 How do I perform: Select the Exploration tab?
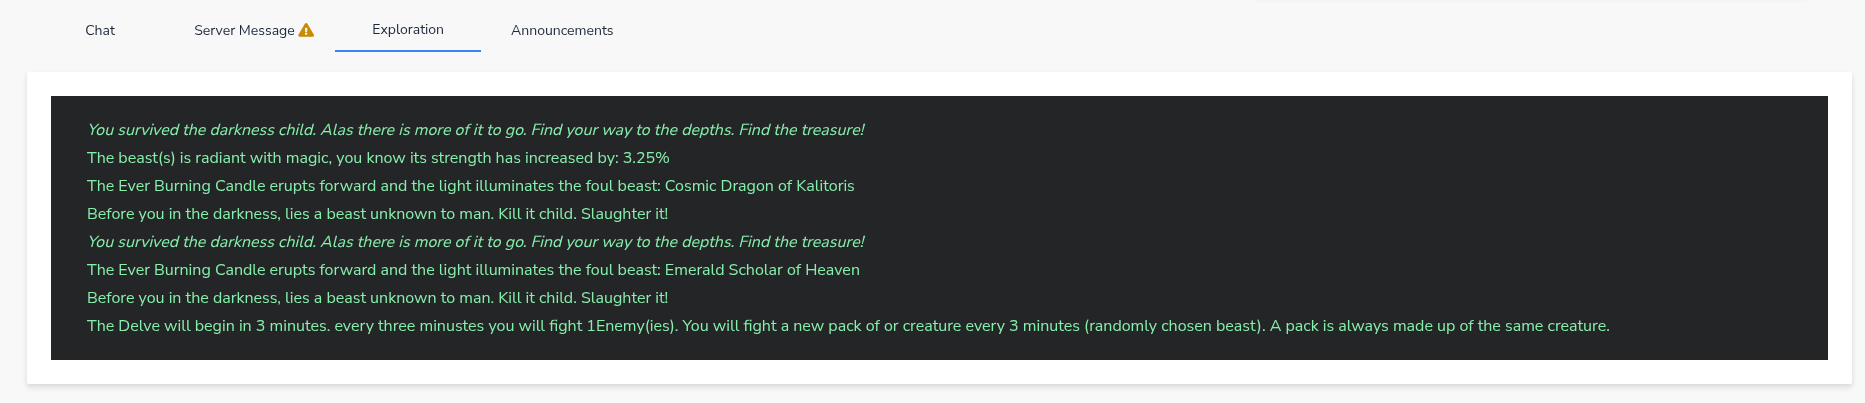pyautogui.click(x=408, y=29)
